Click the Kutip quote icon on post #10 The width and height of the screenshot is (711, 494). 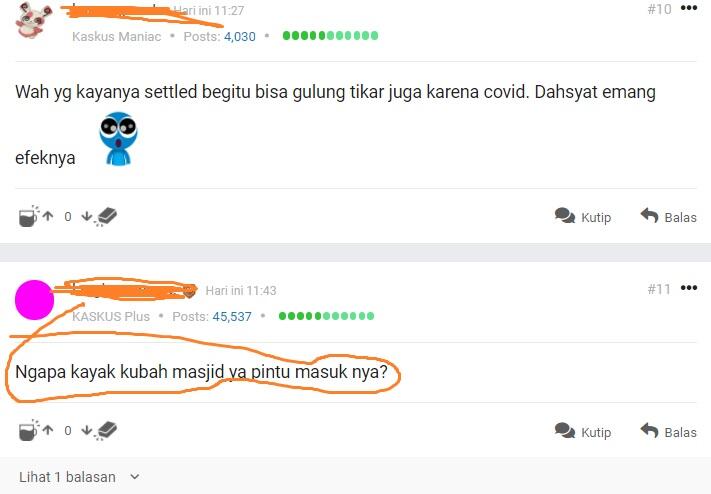tap(565, 215)
